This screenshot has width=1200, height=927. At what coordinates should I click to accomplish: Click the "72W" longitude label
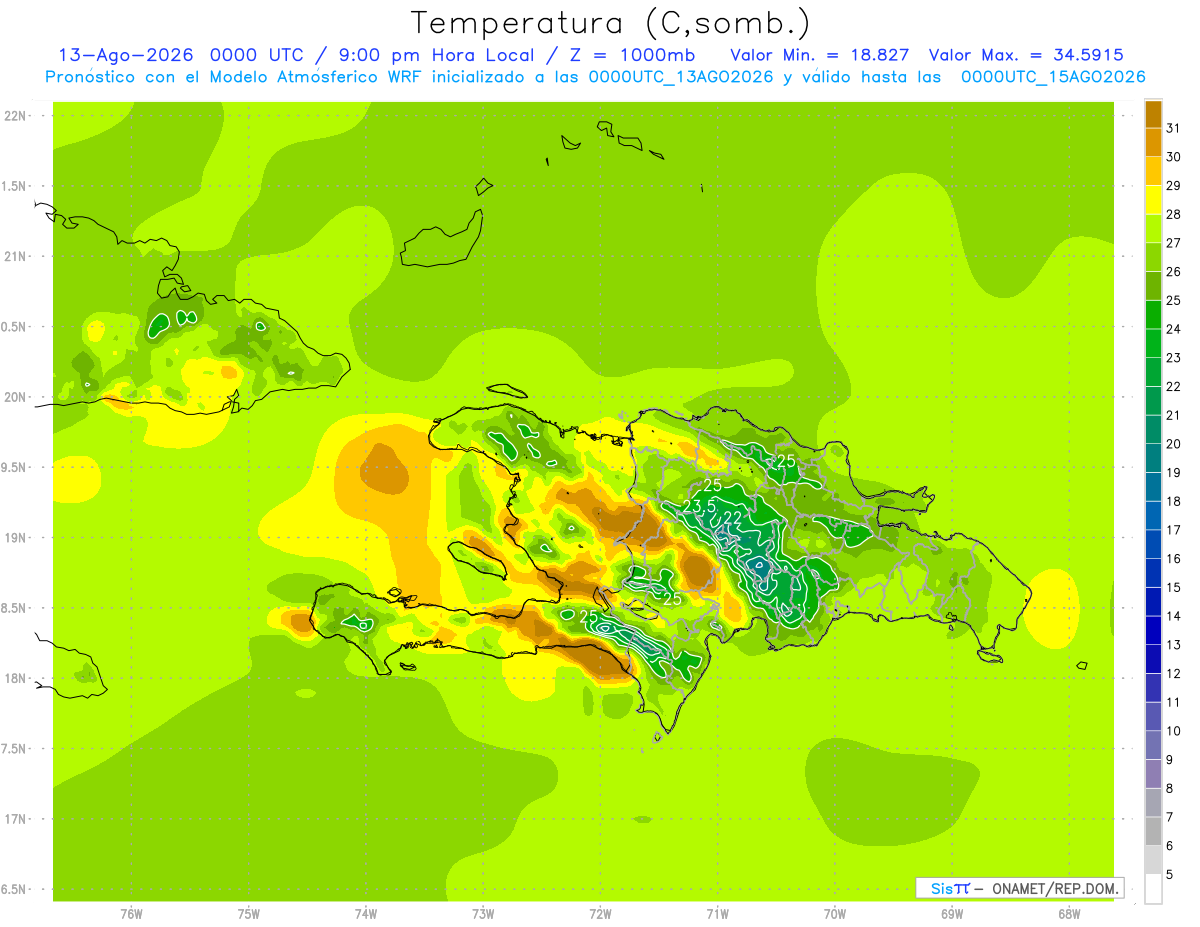coord(600,914)
